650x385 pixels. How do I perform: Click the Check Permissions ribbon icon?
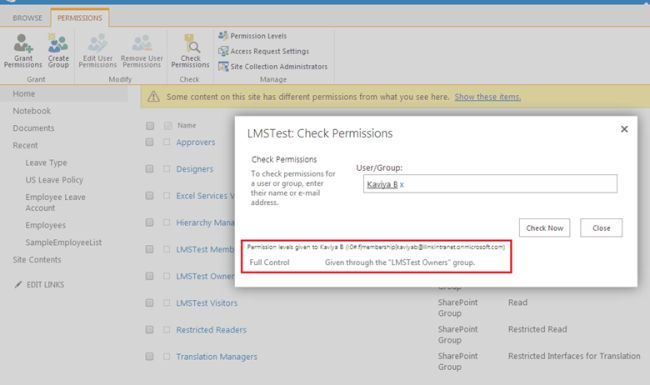pyautogui.click(x=191, y=43)
